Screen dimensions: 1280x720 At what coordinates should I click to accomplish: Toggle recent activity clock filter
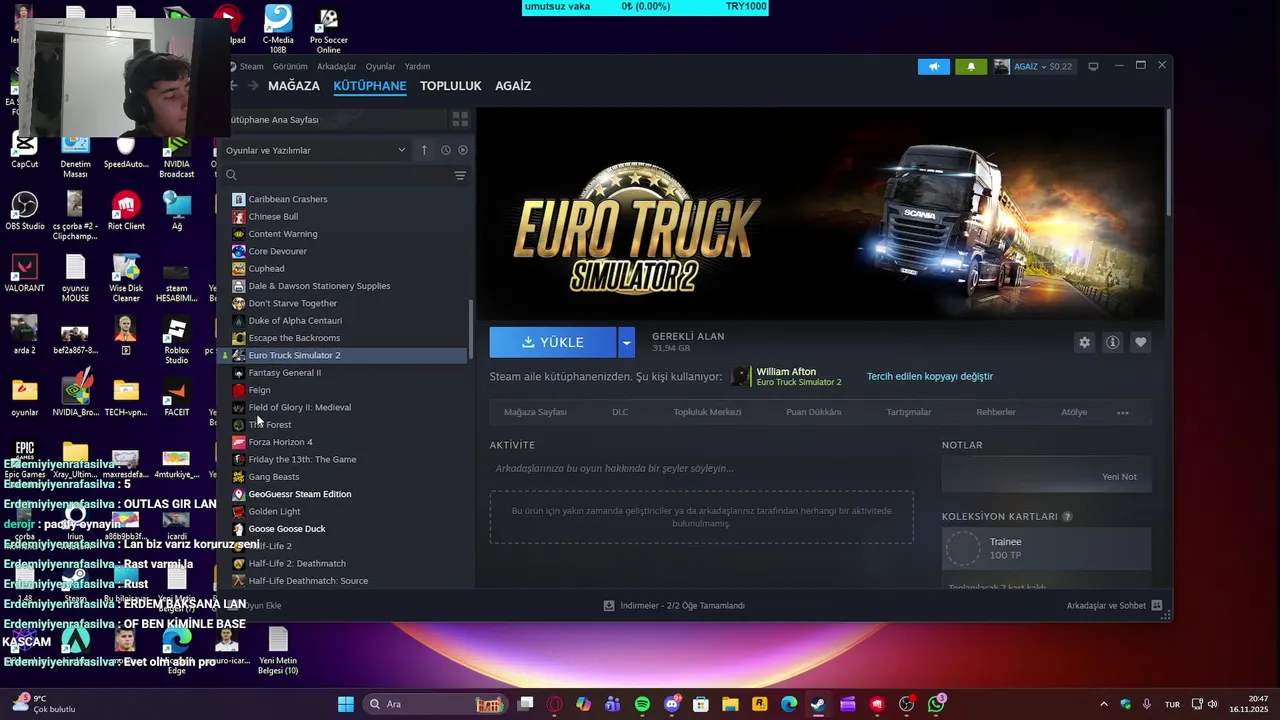coord(445,150)
